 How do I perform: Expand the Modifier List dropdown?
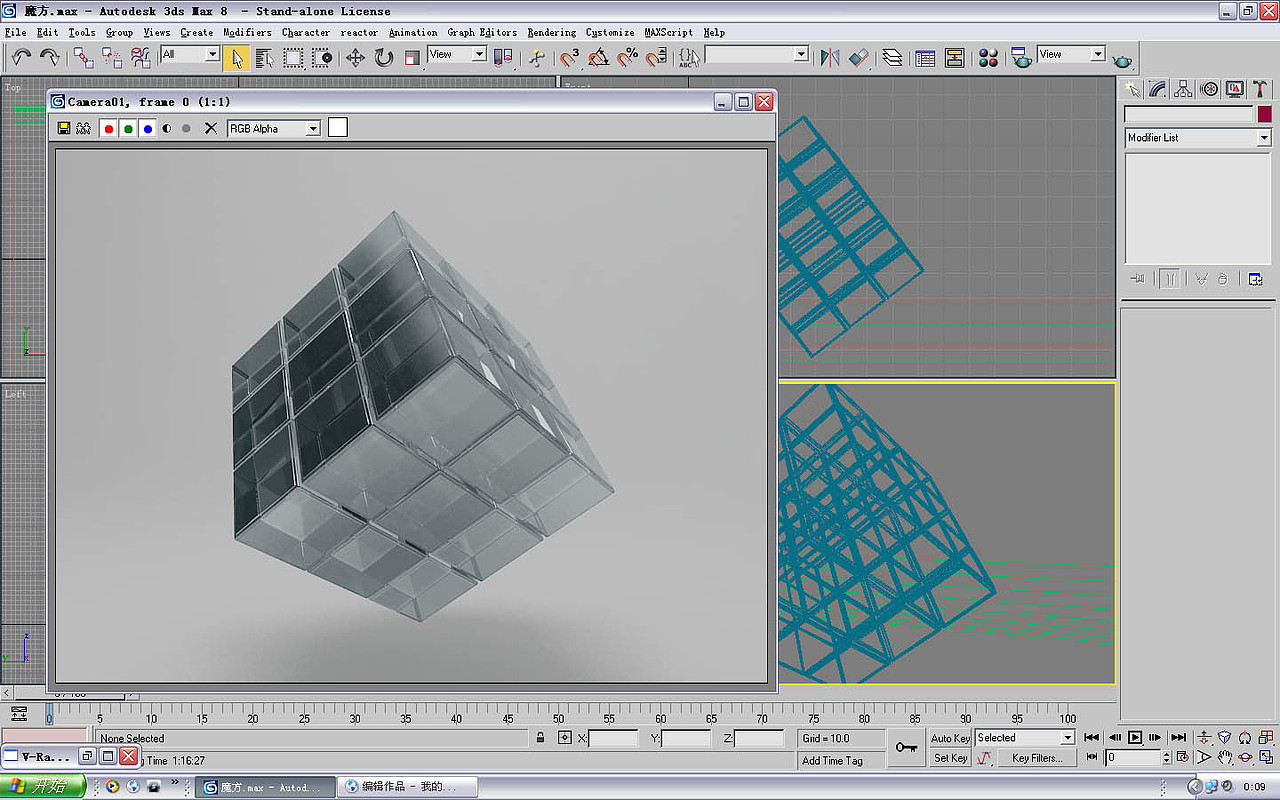[1264, 138]
